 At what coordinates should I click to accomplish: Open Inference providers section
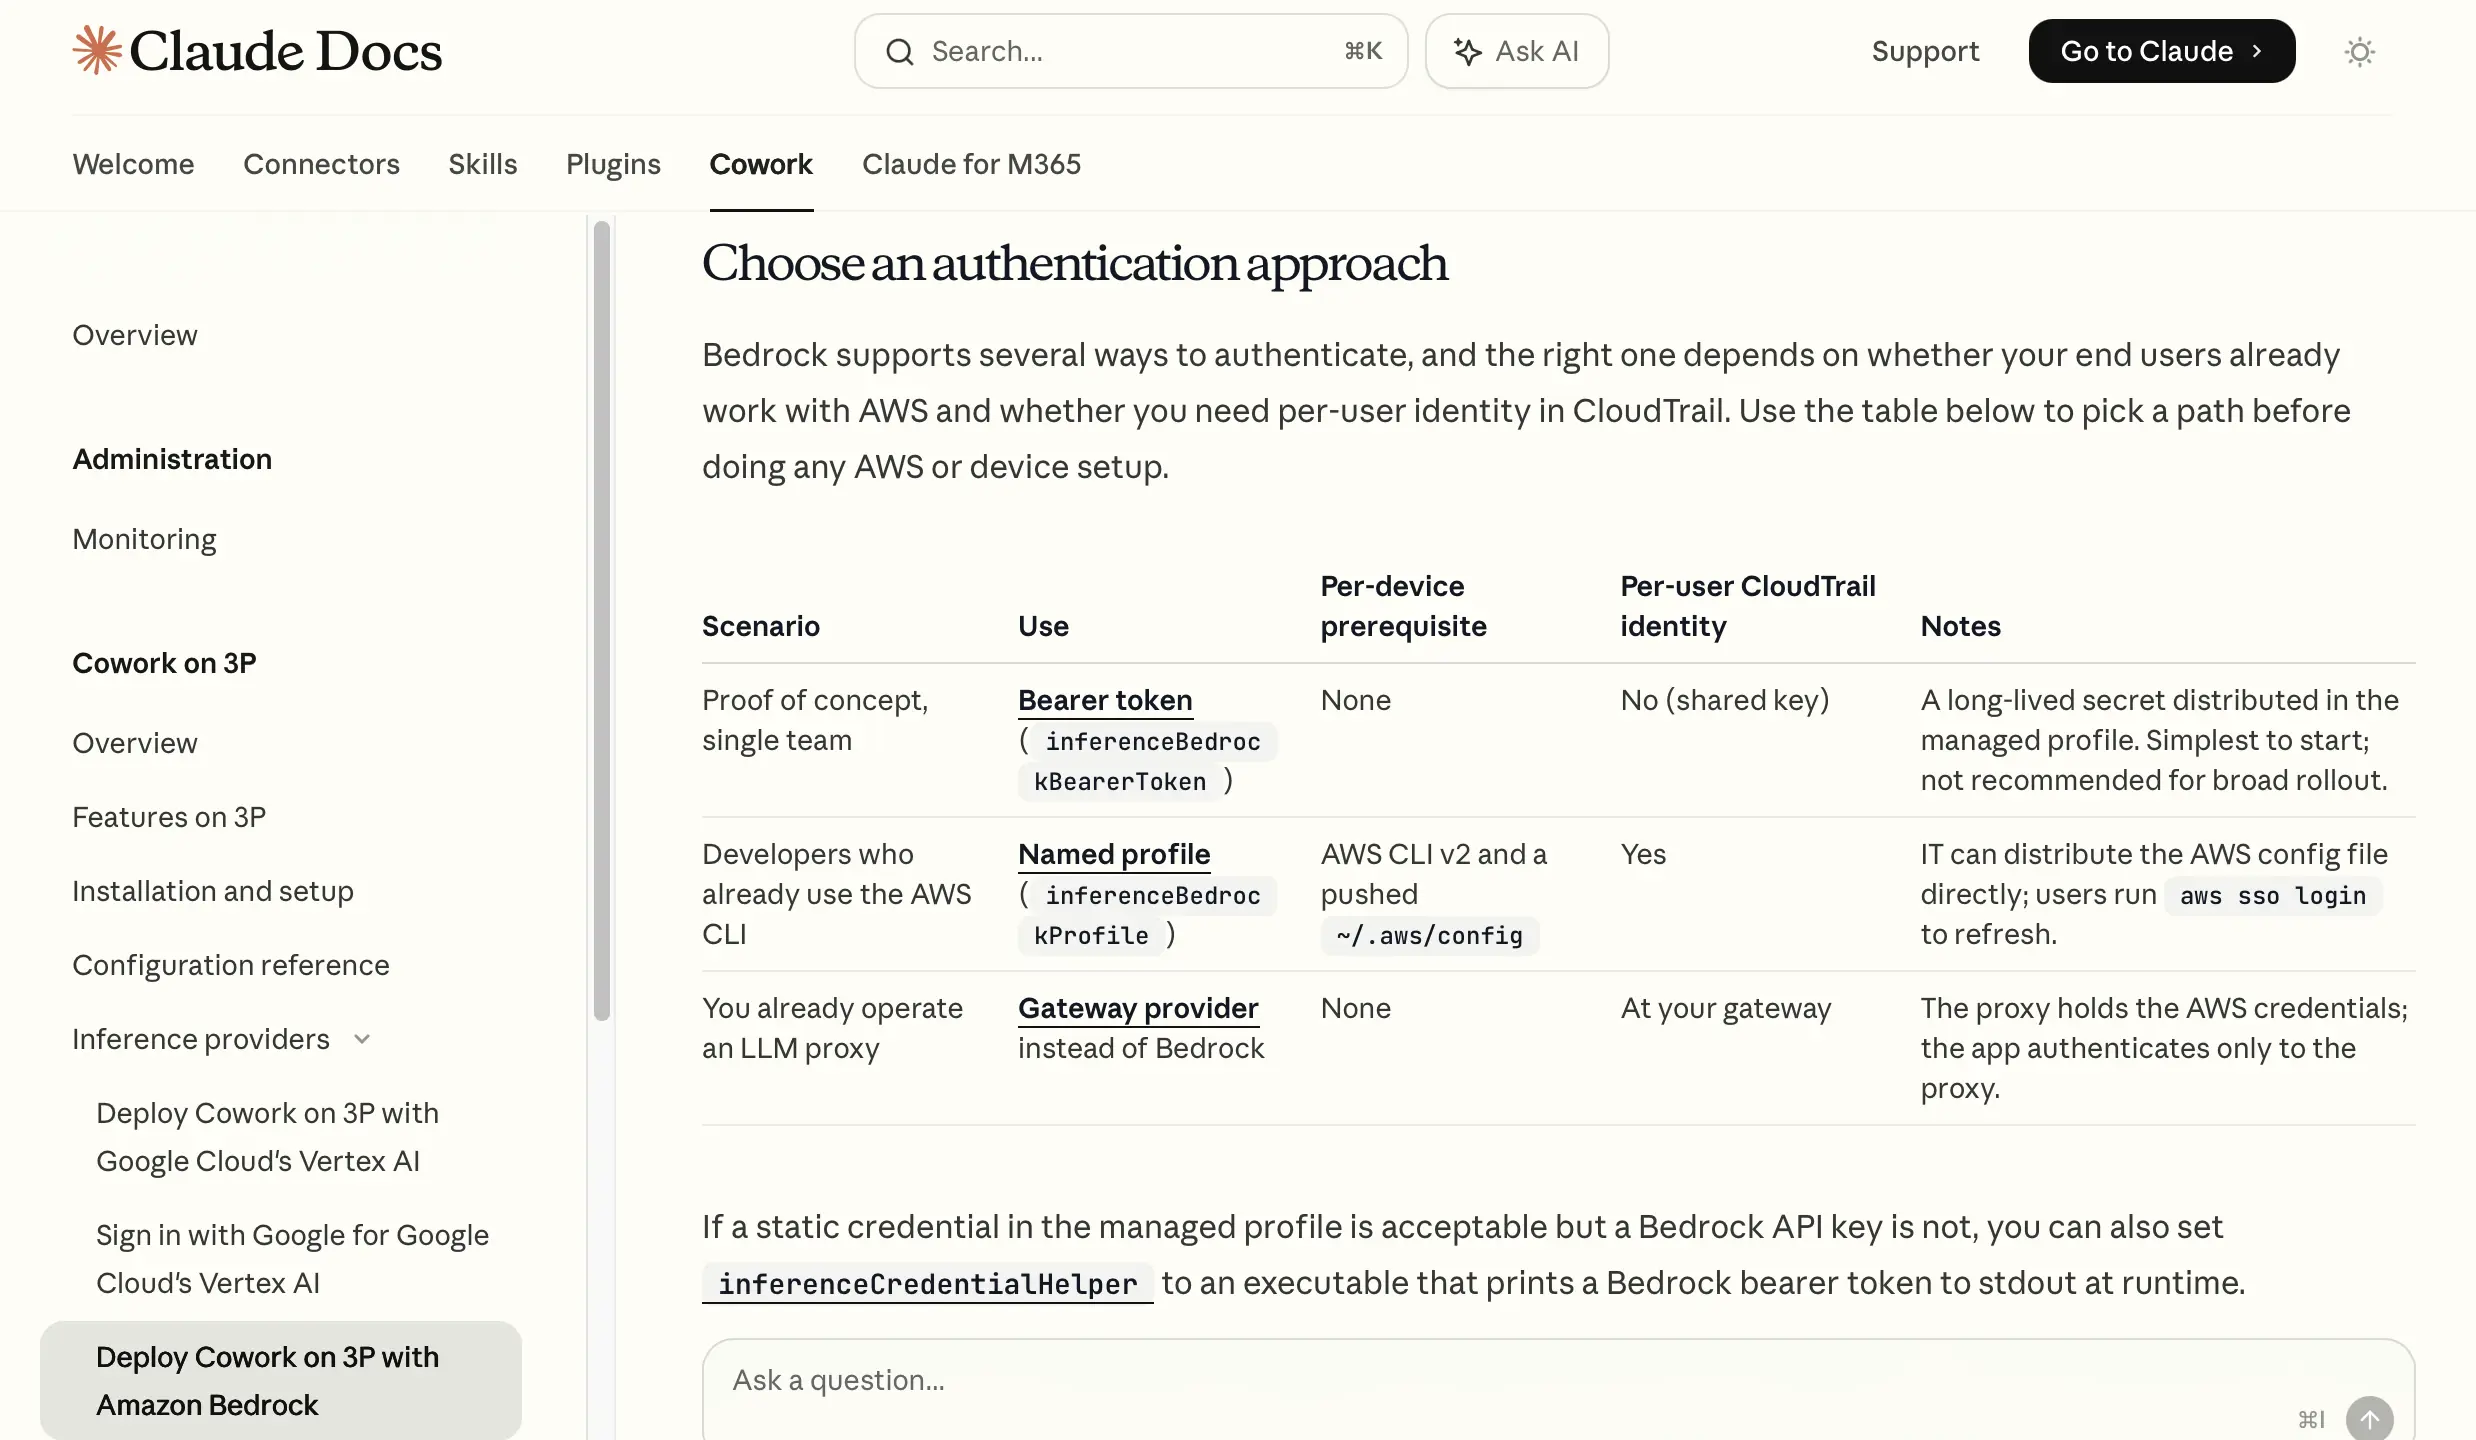pos(201,1039)
